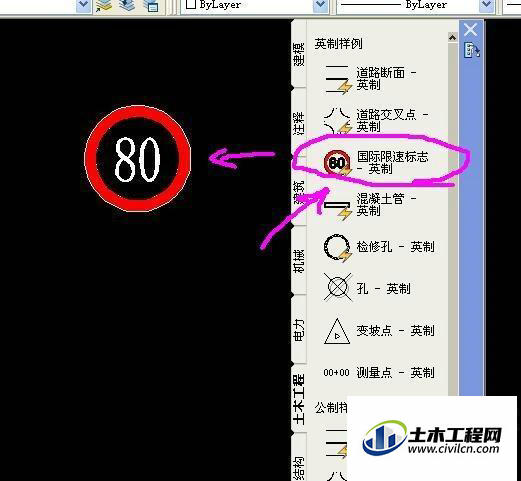Viewport: 521px width, 481px height.
Task: Click the palette scroll up arrow
Action: [452, 38]
